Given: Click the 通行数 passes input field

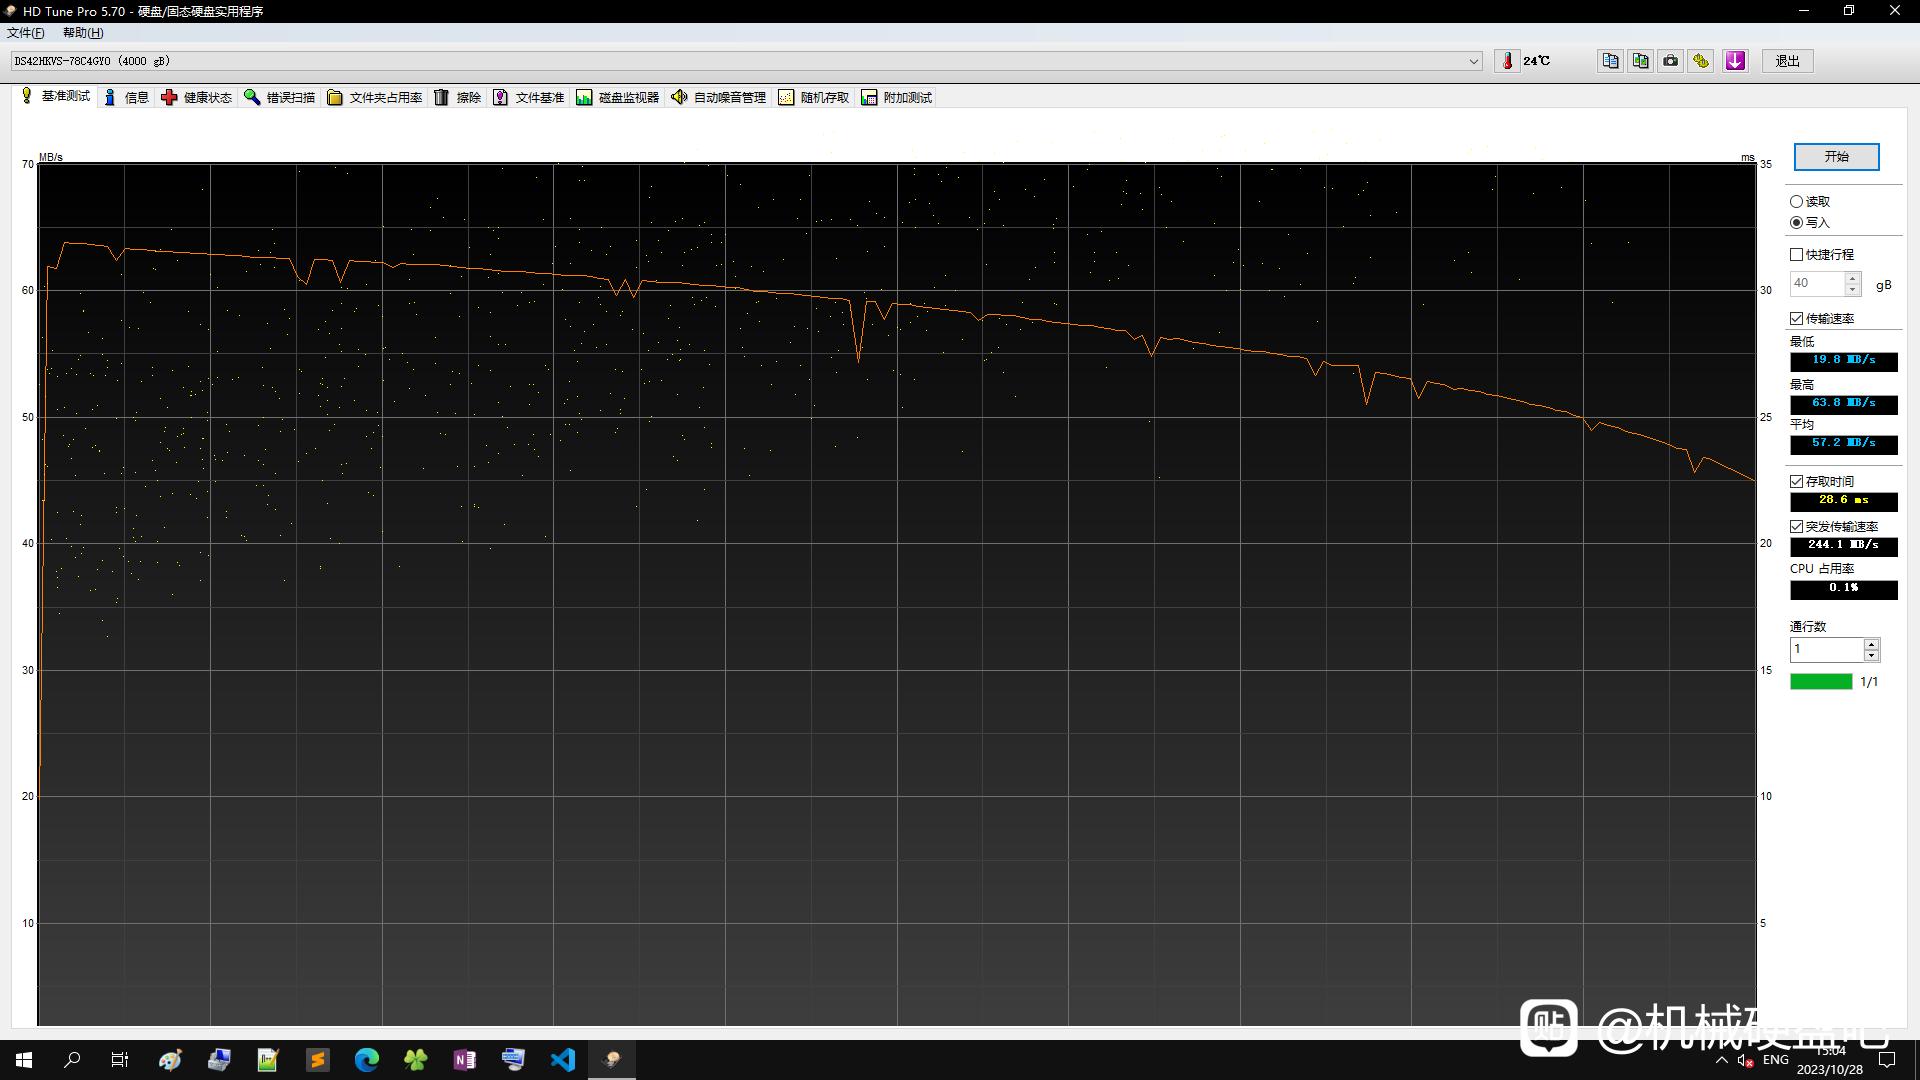Looking at the screenshot, I should pos(1826,649).
